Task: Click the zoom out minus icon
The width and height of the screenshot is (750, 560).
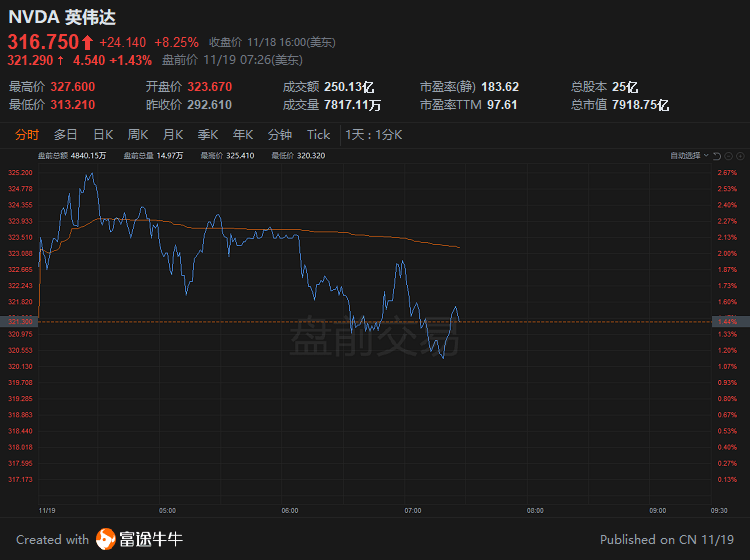Action: [728, 156]
